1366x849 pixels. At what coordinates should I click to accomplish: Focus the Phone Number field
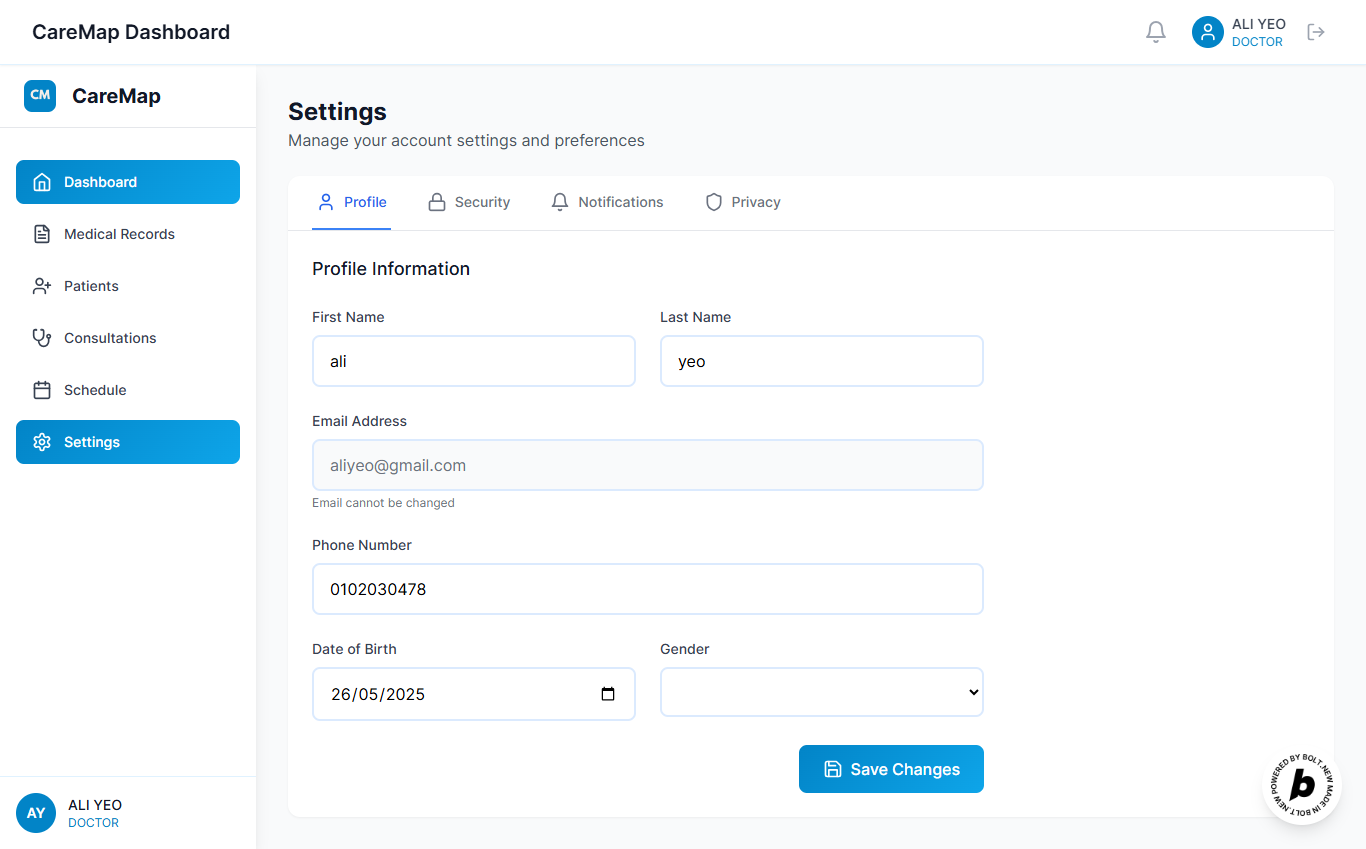point(647,589)
